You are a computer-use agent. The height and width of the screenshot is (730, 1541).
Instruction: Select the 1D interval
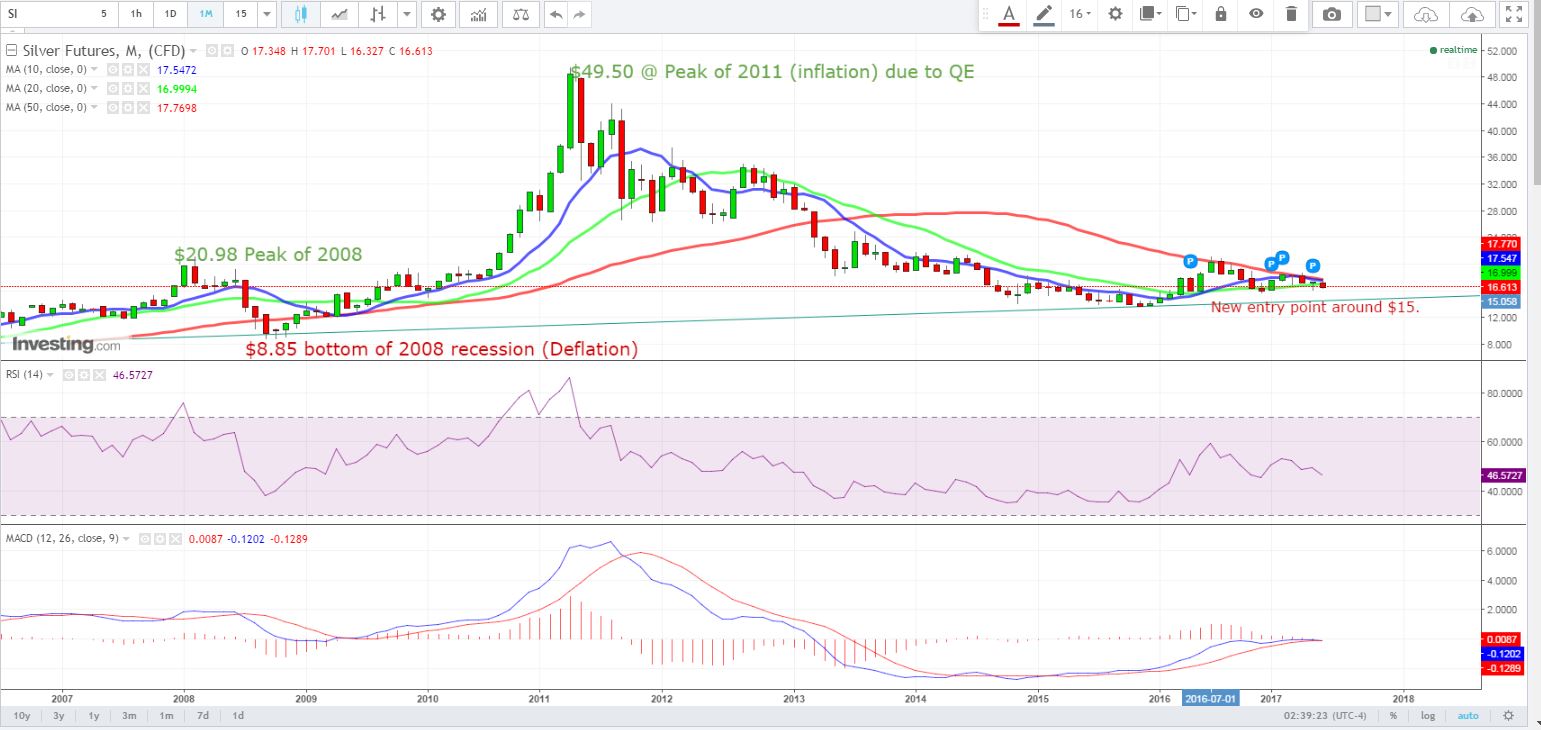coord(170,14)
